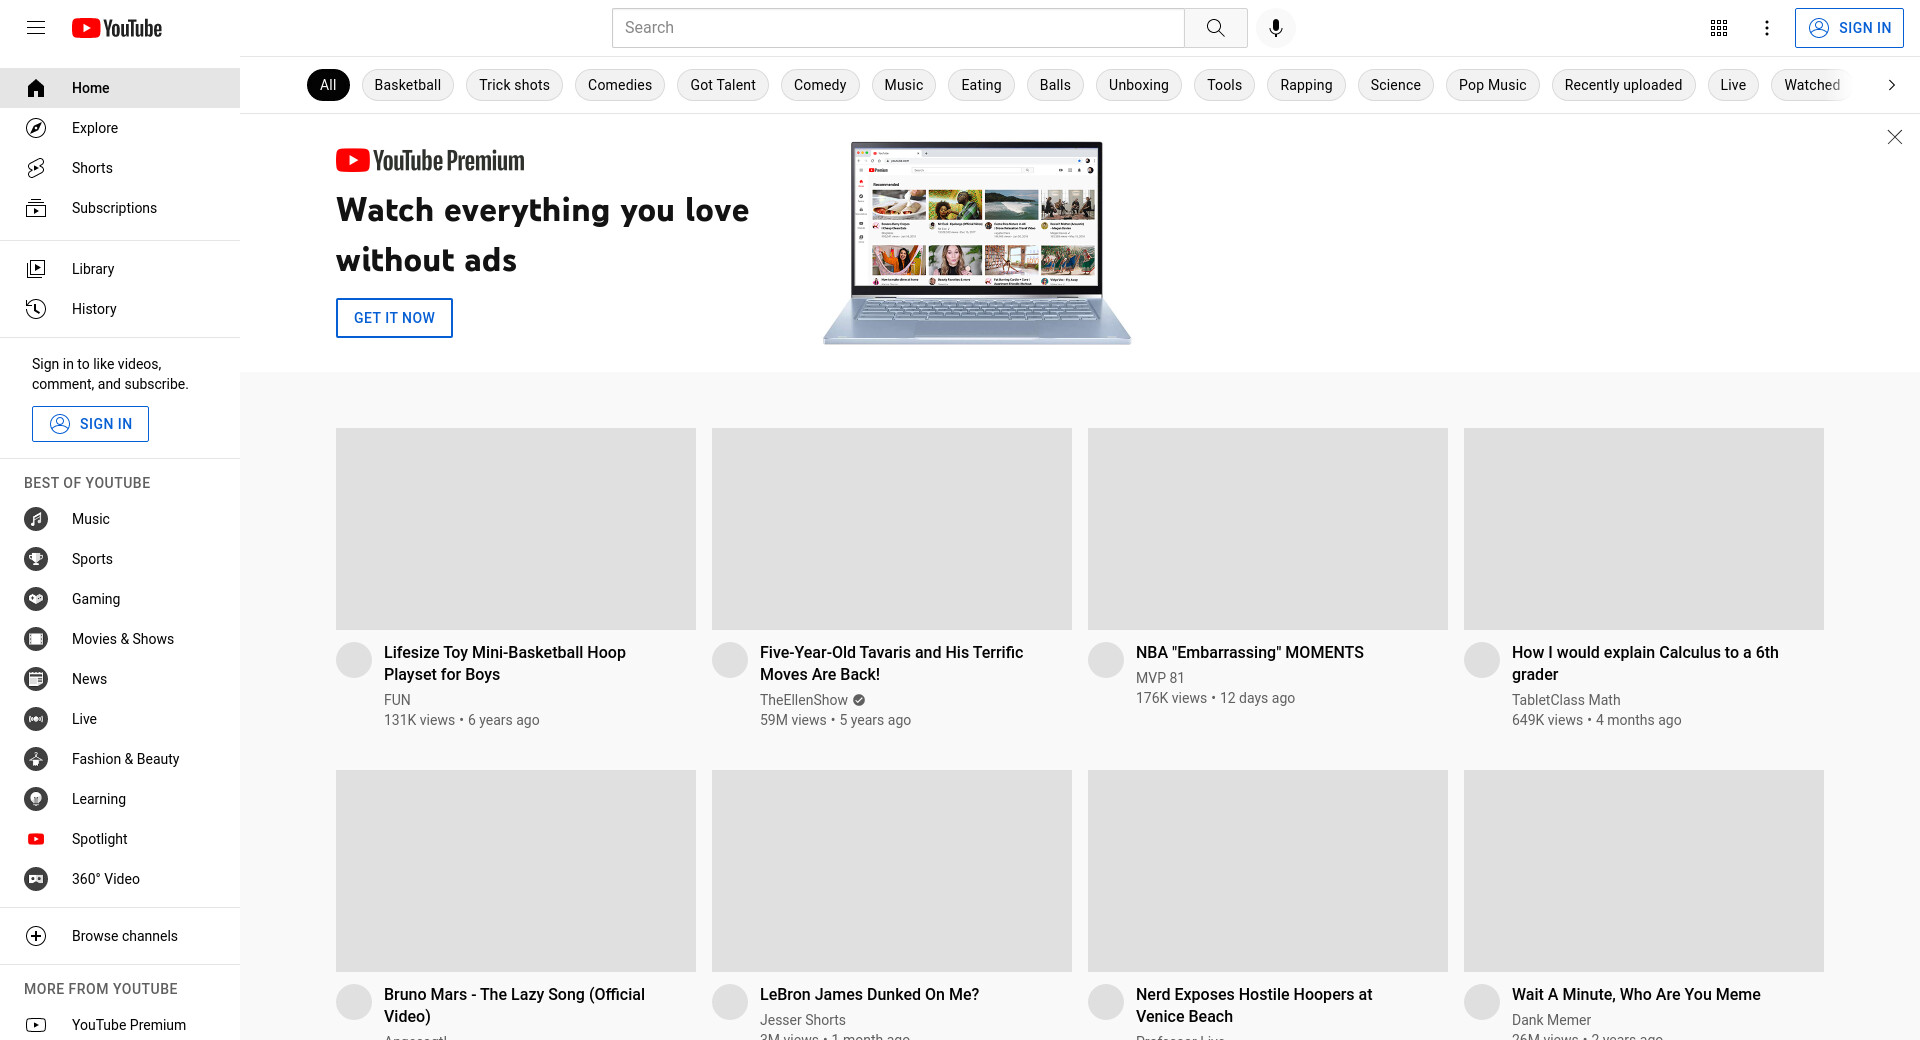Viewport: 1920px width, 1040px height.
Task: Select the Science filter chip
Action: [1395, 85]
